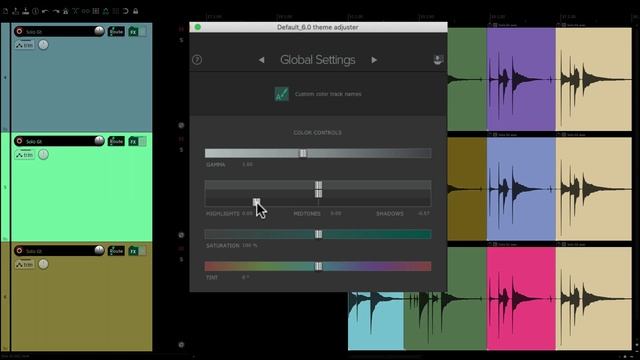Click the Redo arrow in toolbar
Screen dimensions: 640x360
click(56, 11)
